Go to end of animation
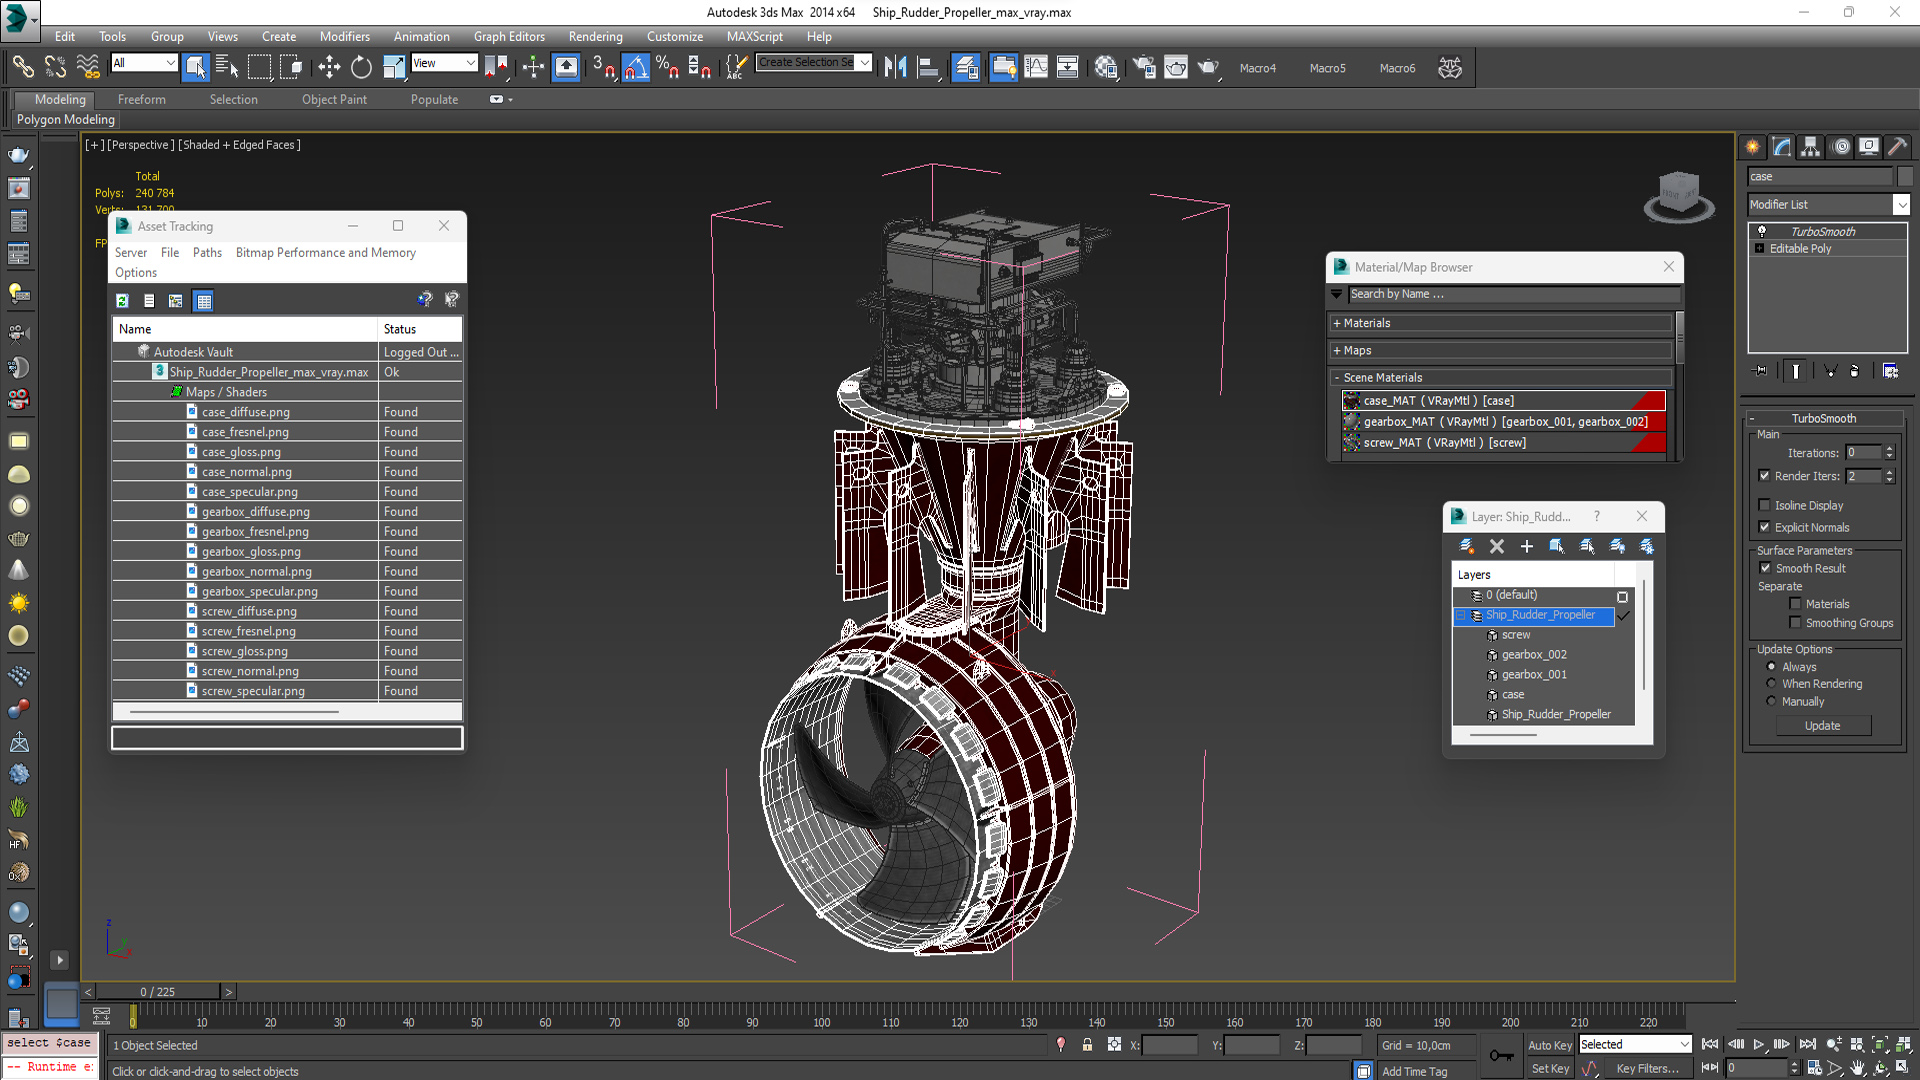The image size is (1920, 1080). click(x=1807, y=1044)
